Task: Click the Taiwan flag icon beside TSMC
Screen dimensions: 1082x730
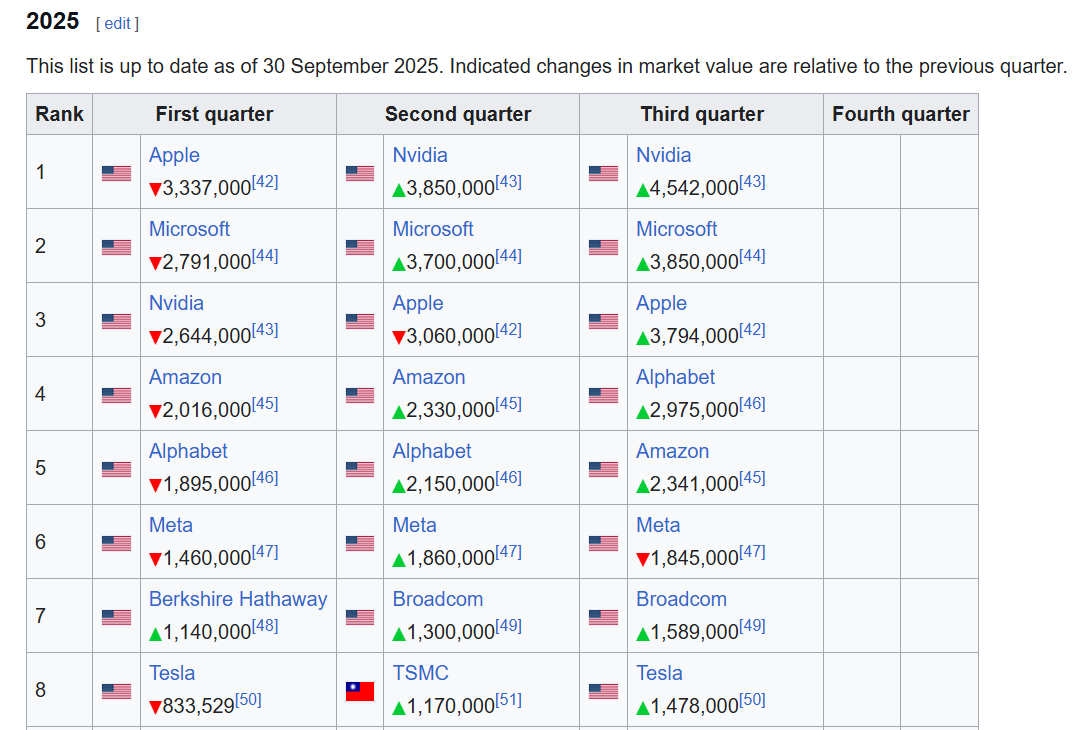Action: coord(360,691)
